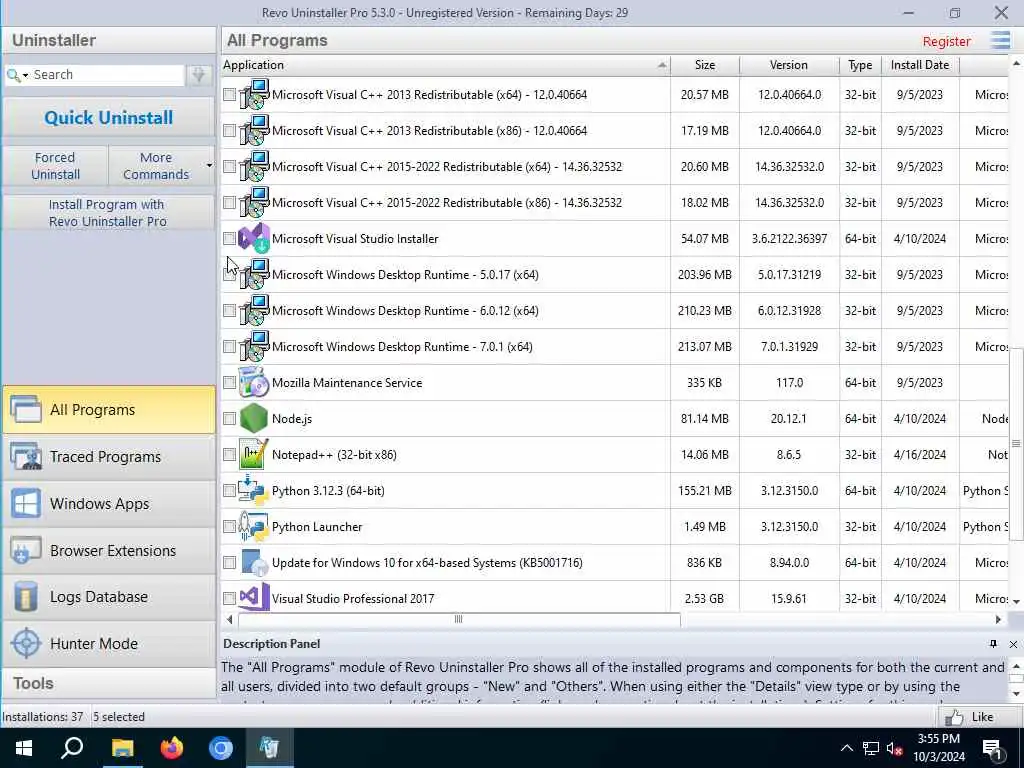The width and height of the screenshot is (1024, 768).
Task: Click the Microsoft Visual Studio Installer icon
Action: [253, 238]
